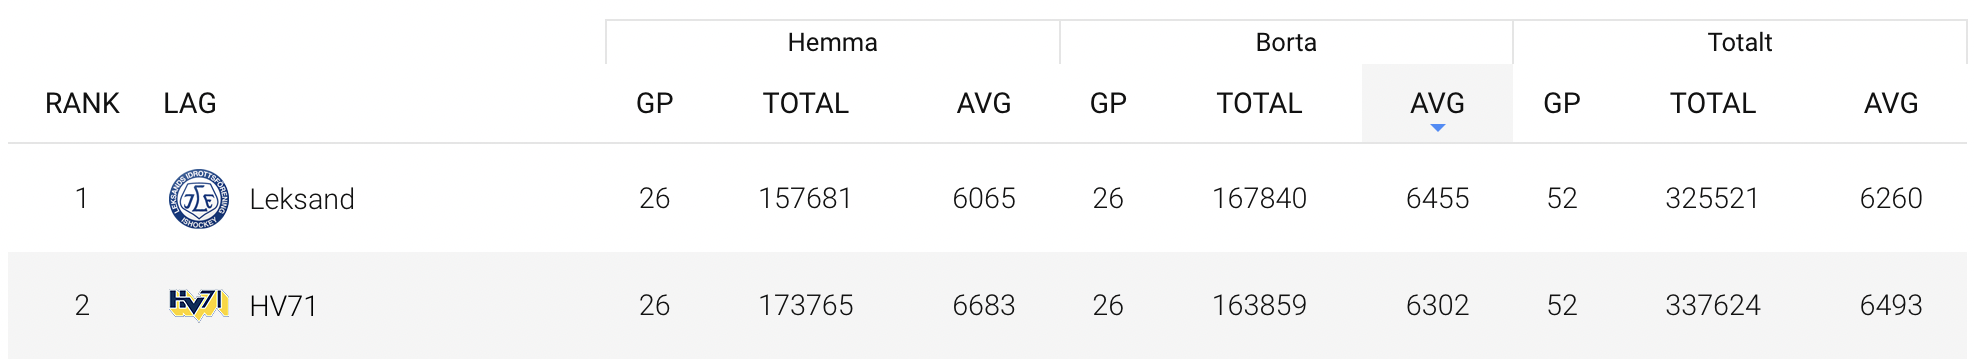This screenshot has height=360, width=1974.
Task: Sort by Hemma TOTAL column header
Action: click(x=806, y=103)
